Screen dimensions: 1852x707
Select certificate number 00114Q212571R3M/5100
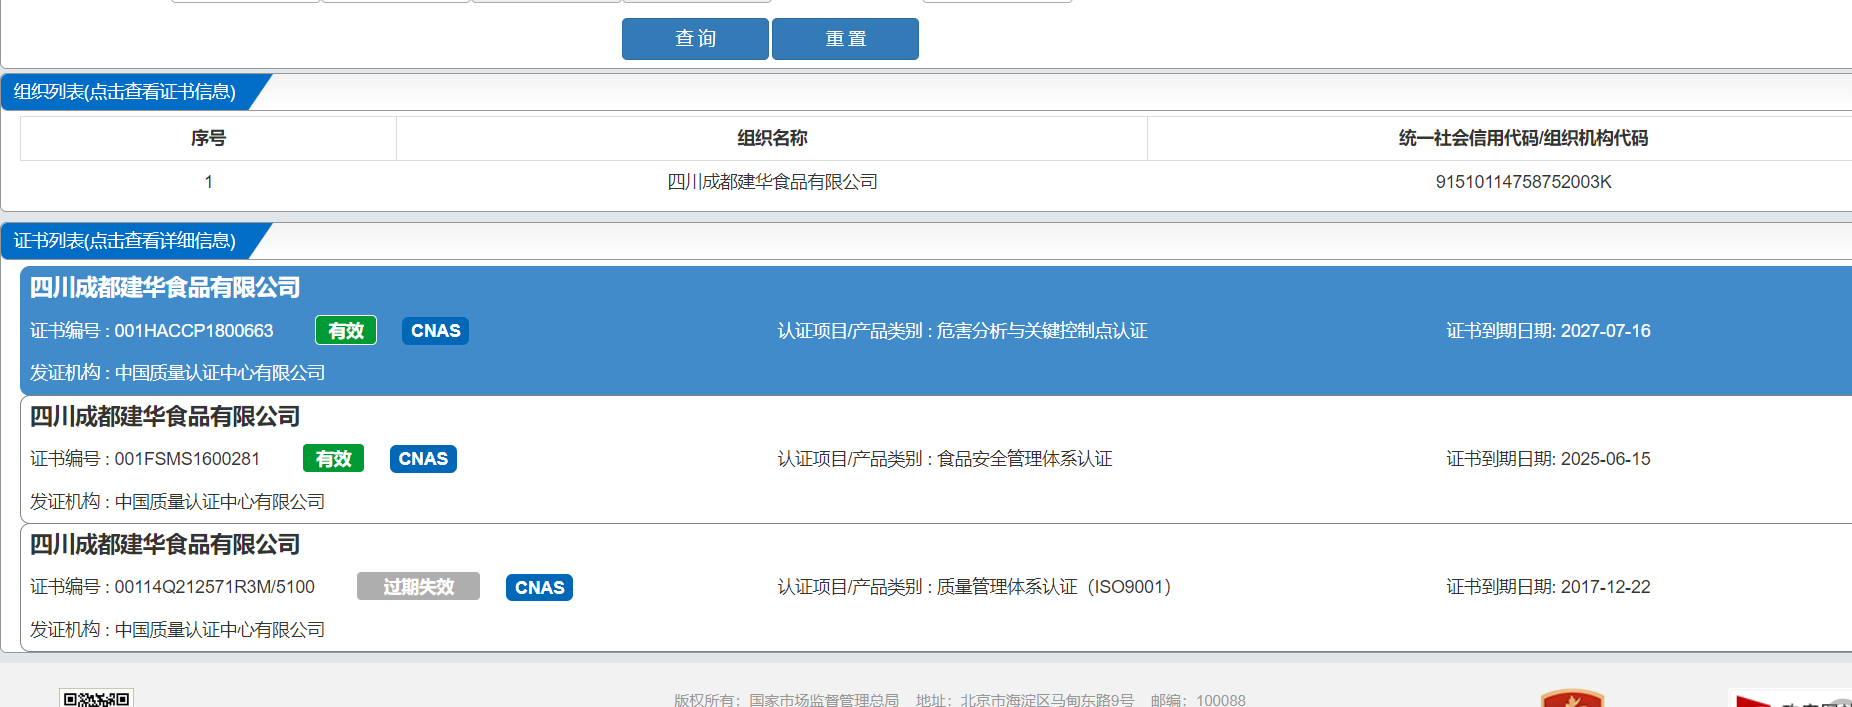point(215,587)
